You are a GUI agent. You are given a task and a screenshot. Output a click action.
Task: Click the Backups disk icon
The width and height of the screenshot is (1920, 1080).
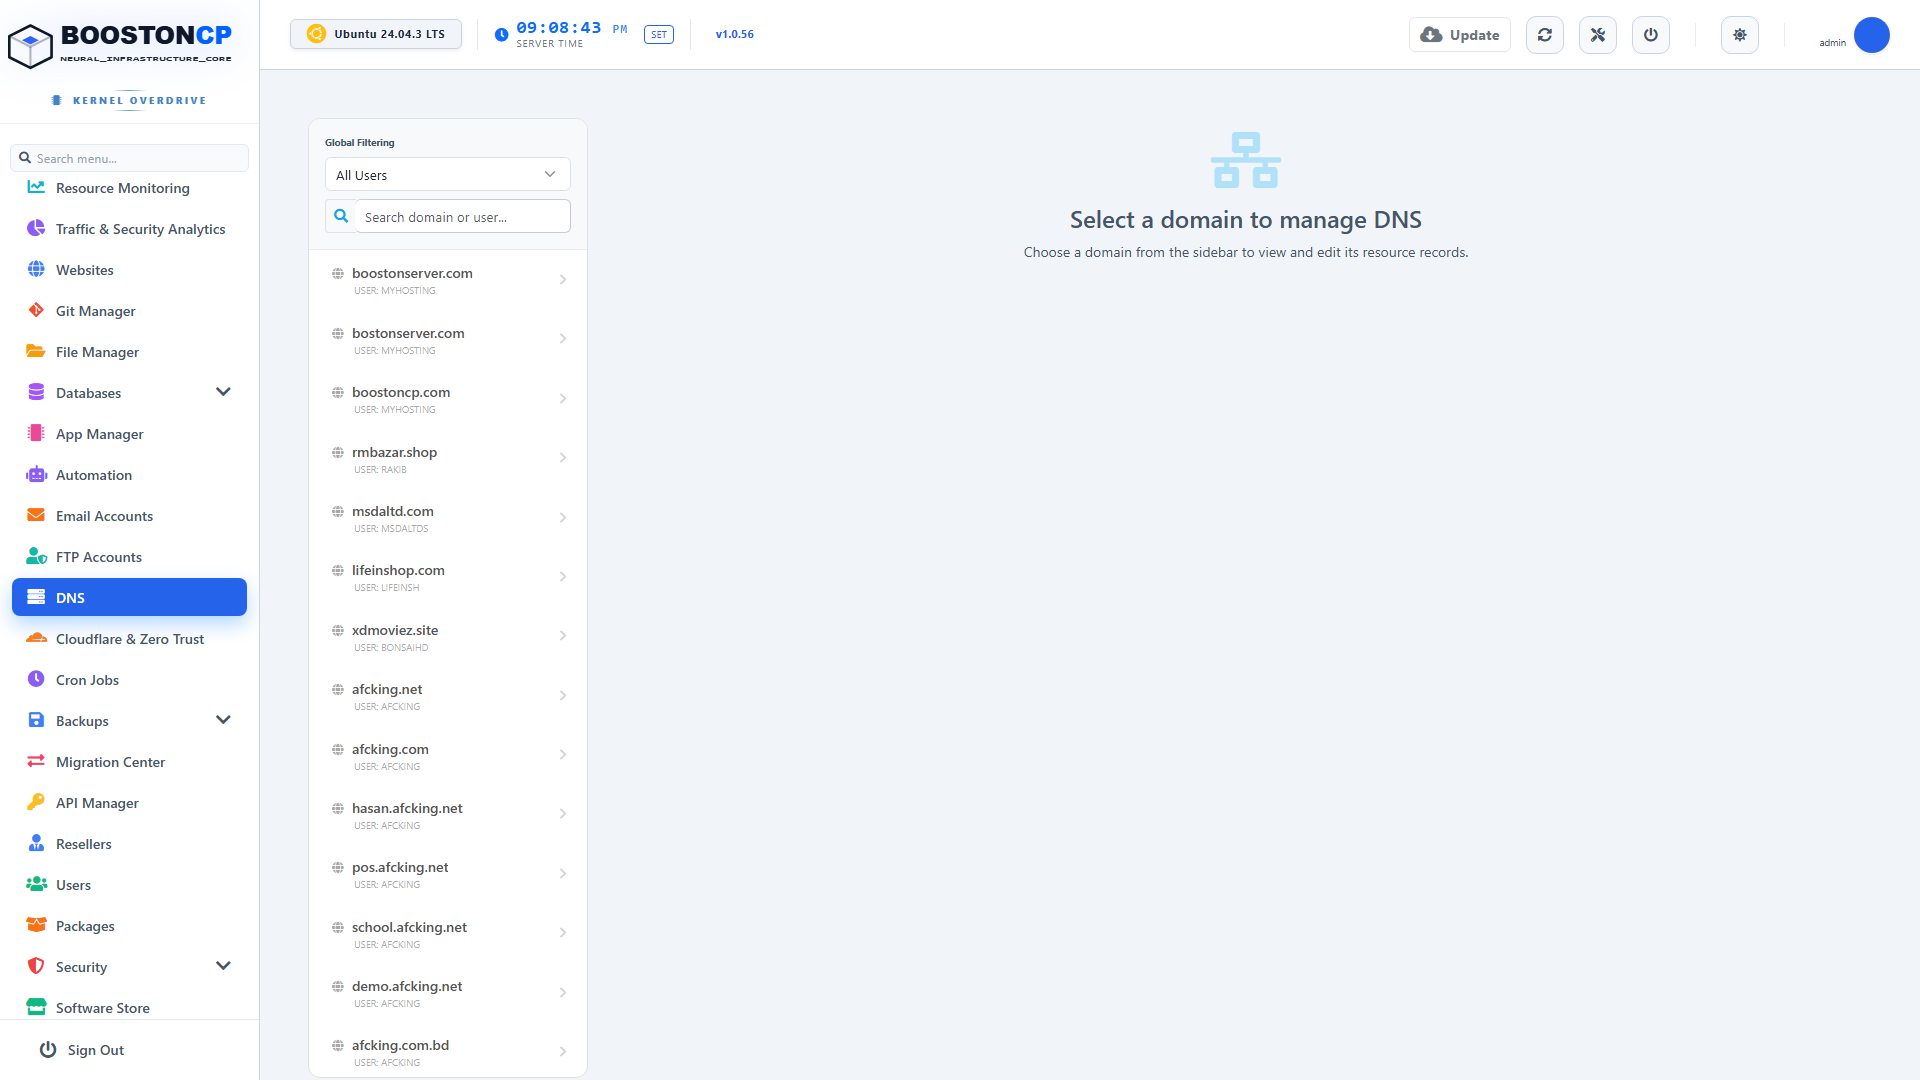click(x=36, y=721)
